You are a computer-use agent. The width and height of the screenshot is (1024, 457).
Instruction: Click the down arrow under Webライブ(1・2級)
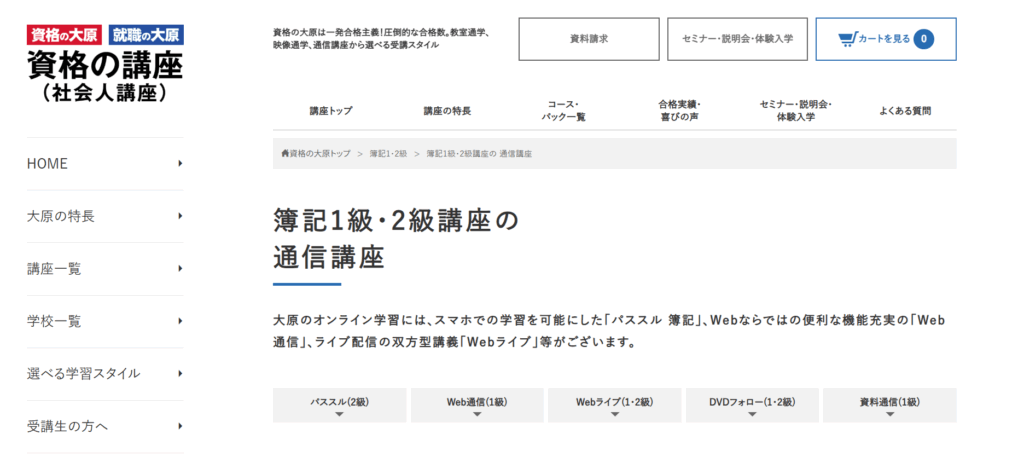point(615,414)
